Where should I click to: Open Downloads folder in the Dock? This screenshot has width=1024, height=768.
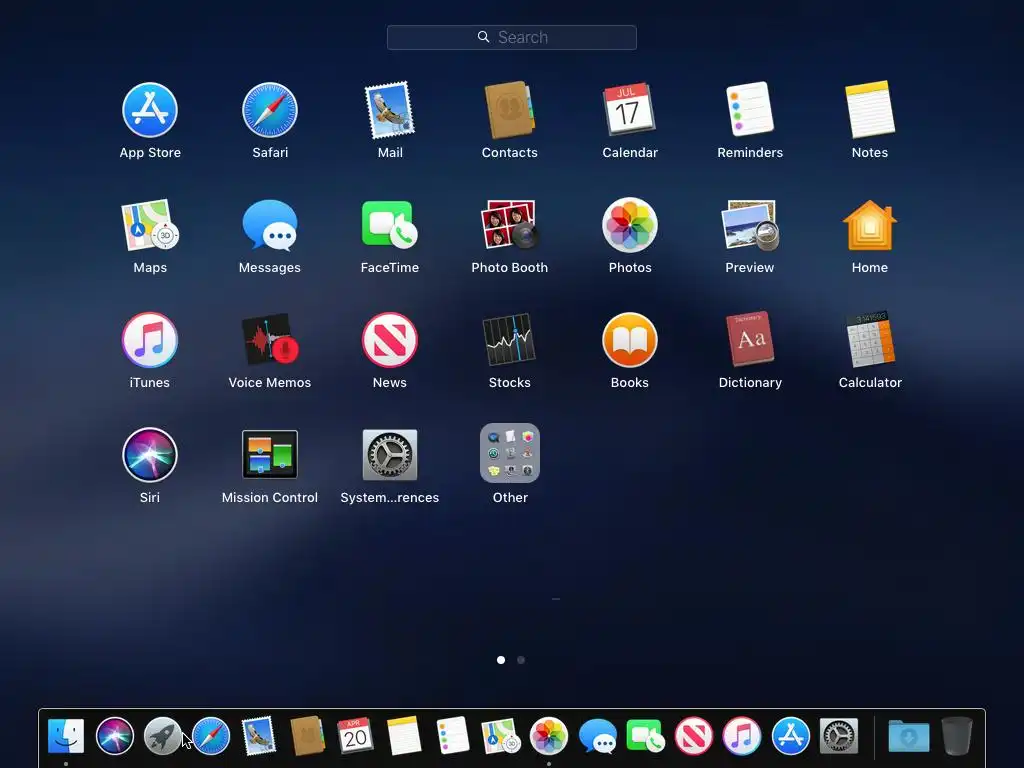pos(908,737)
